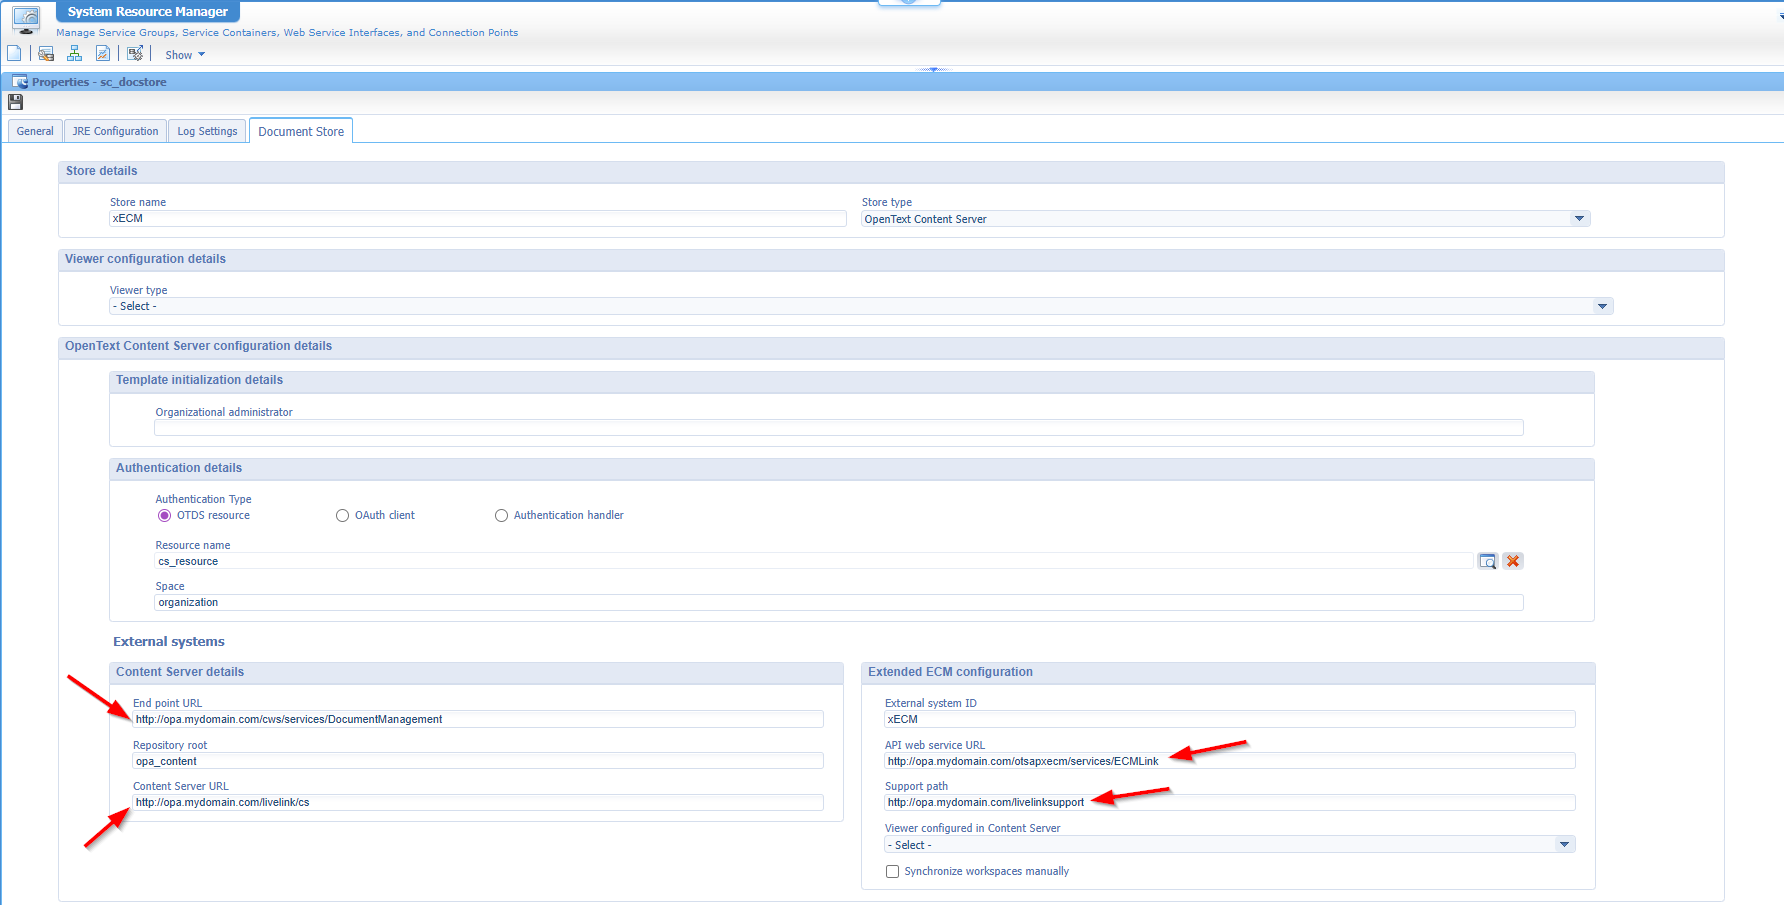Open the Store type dropdown

1579,219
